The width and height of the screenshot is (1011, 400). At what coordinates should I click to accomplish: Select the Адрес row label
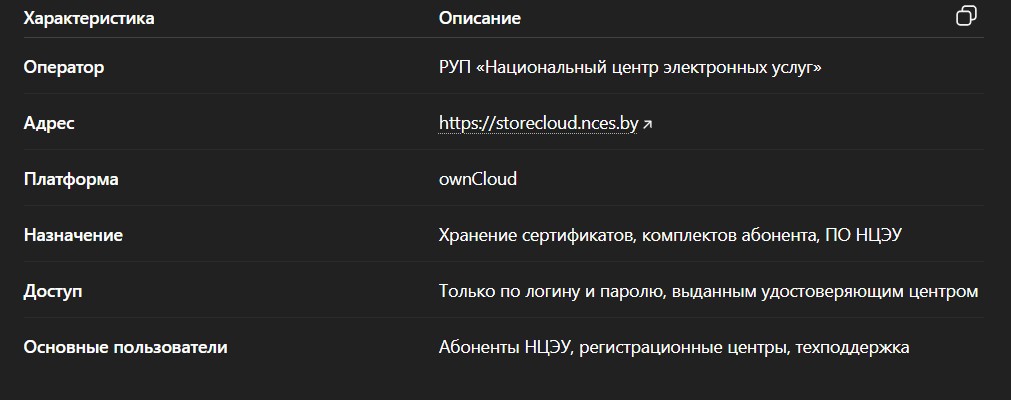[49, 123]
